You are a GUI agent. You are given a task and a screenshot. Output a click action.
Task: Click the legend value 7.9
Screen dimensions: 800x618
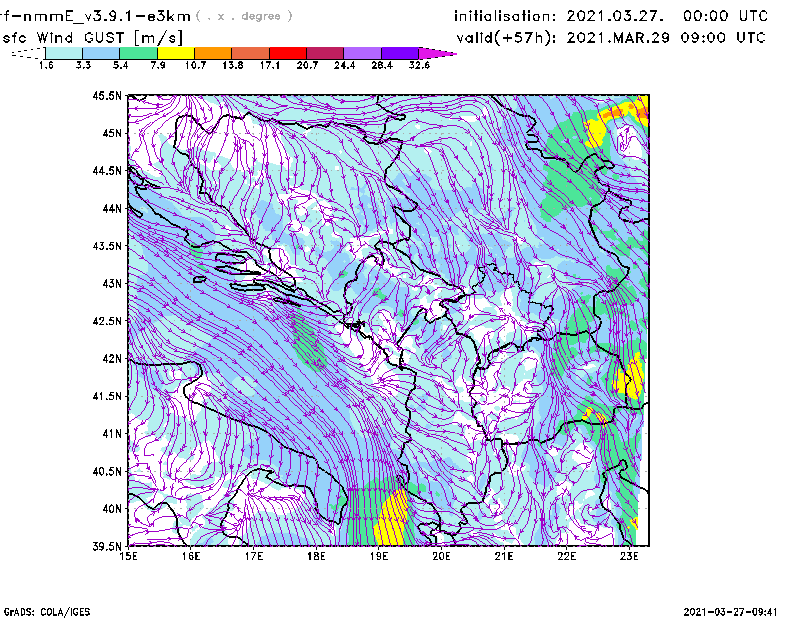coord(158,65)
